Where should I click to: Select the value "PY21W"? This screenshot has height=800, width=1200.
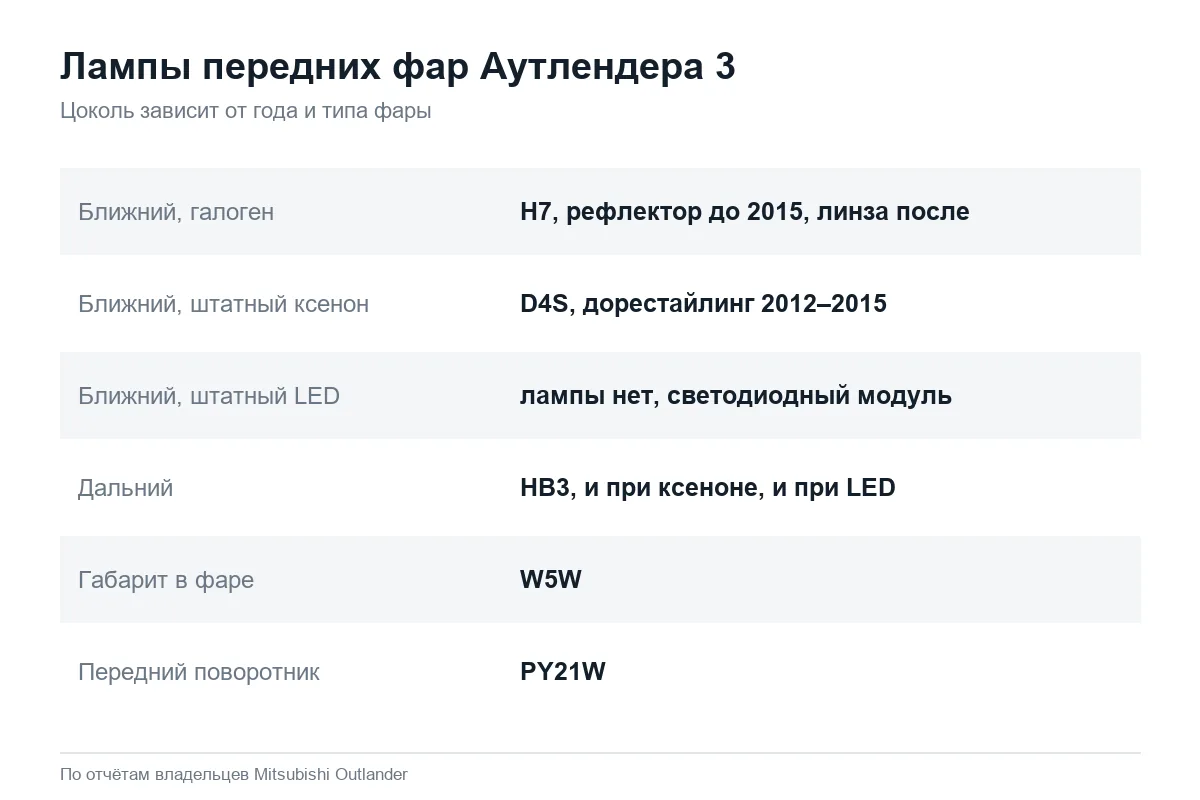[x=563, y=672]
